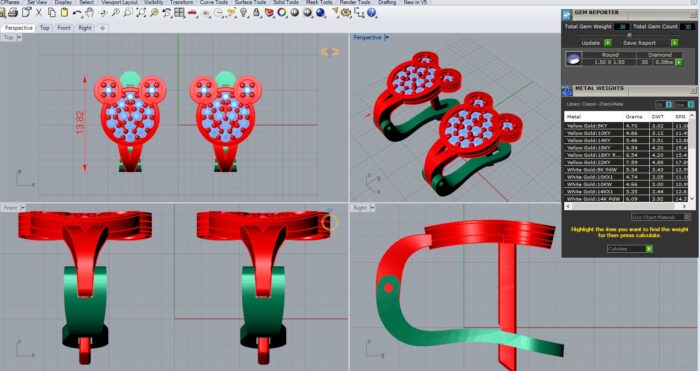Click the padlock Lock objects icon
700x371 pixels.
click(x=256, y=13)
